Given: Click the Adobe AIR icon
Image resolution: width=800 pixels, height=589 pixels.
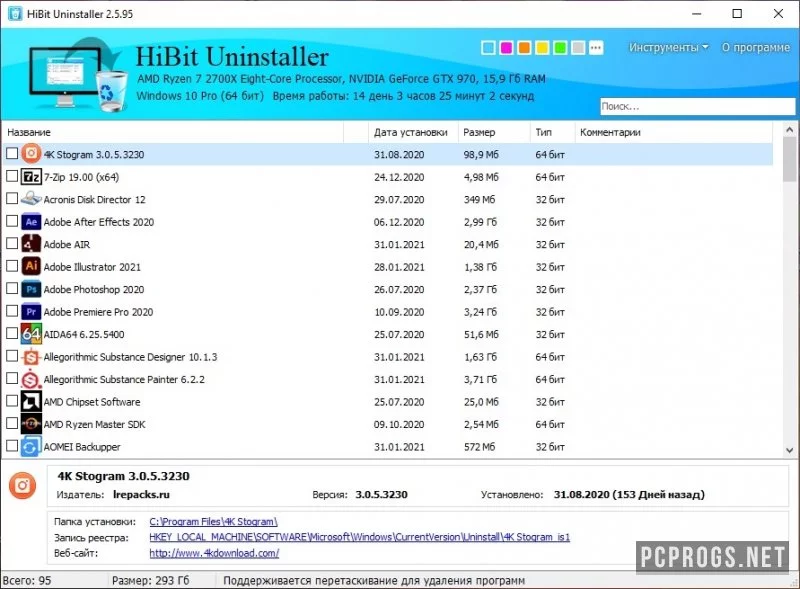Looking at the screenshot, I should [31, 244].
